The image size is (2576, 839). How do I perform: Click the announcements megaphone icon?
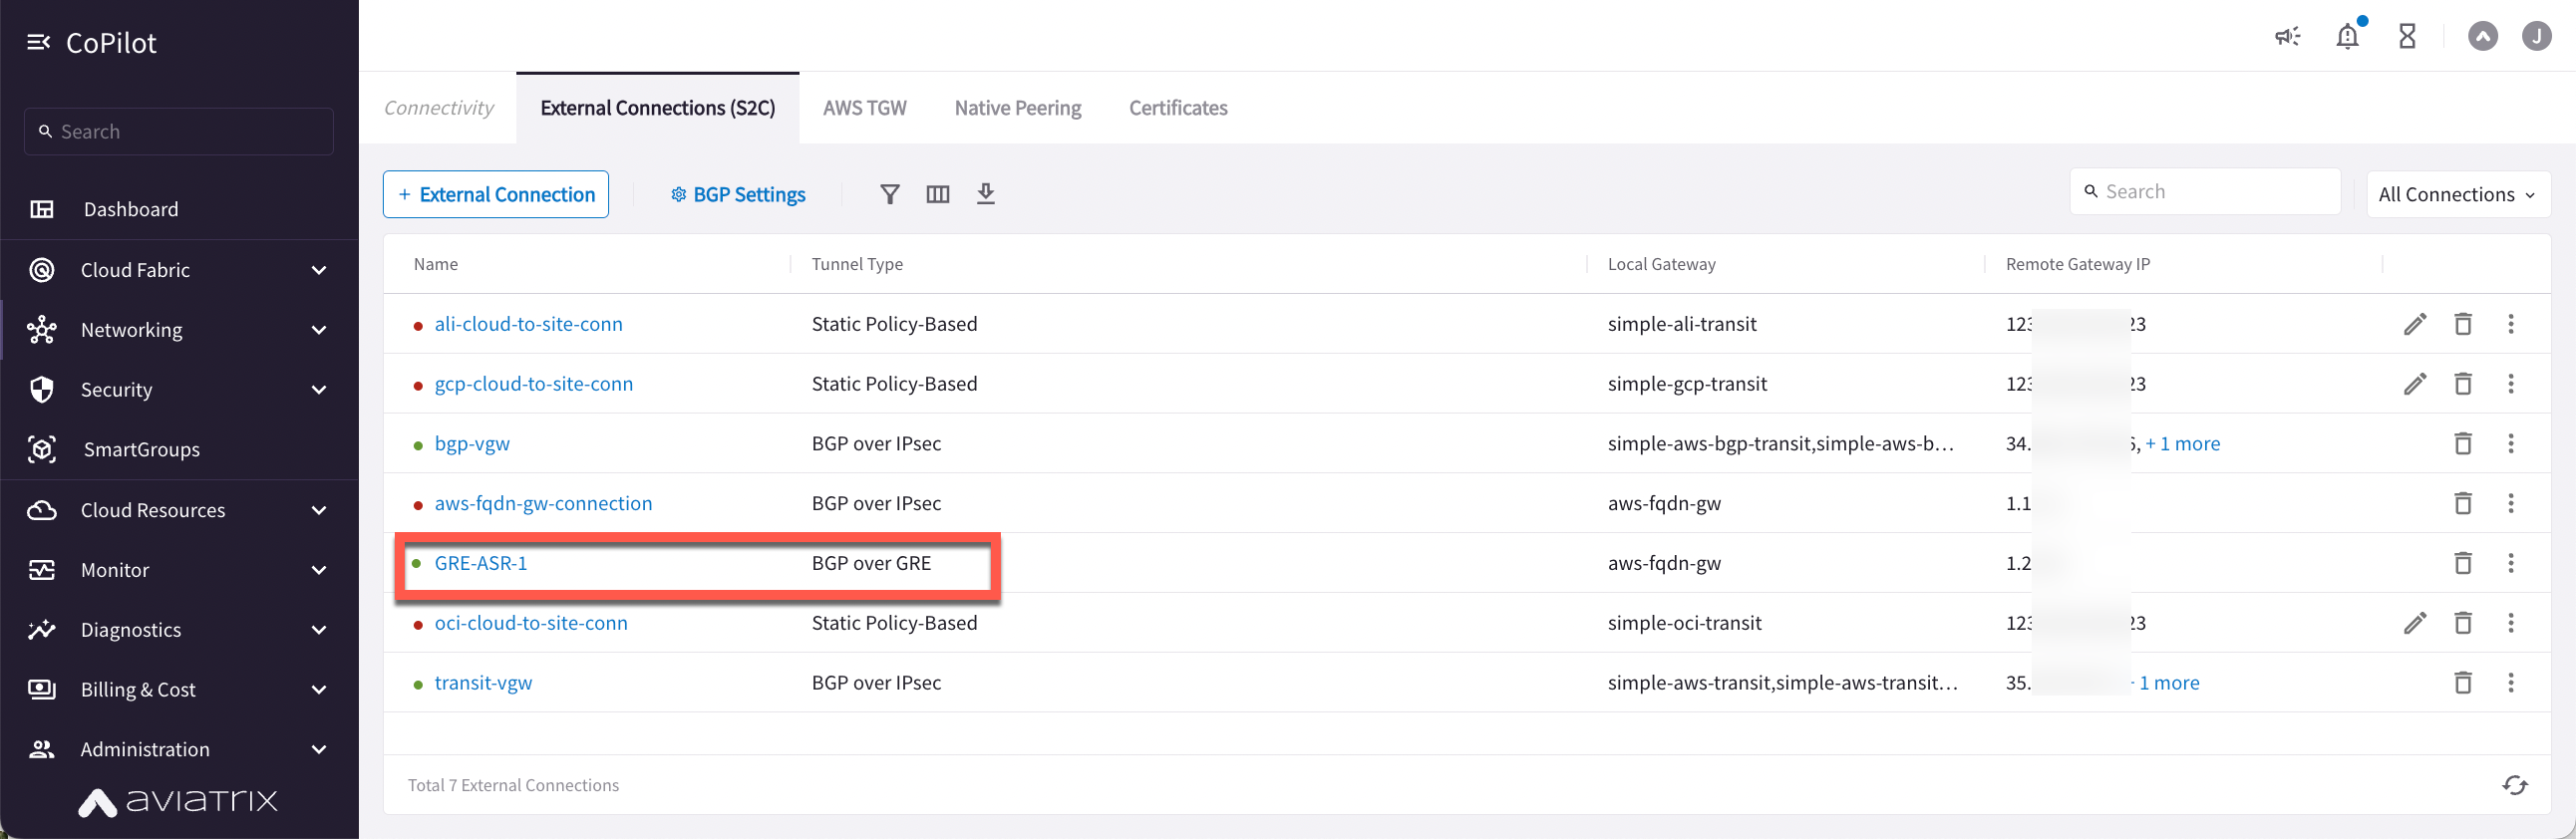(2287, 37)
